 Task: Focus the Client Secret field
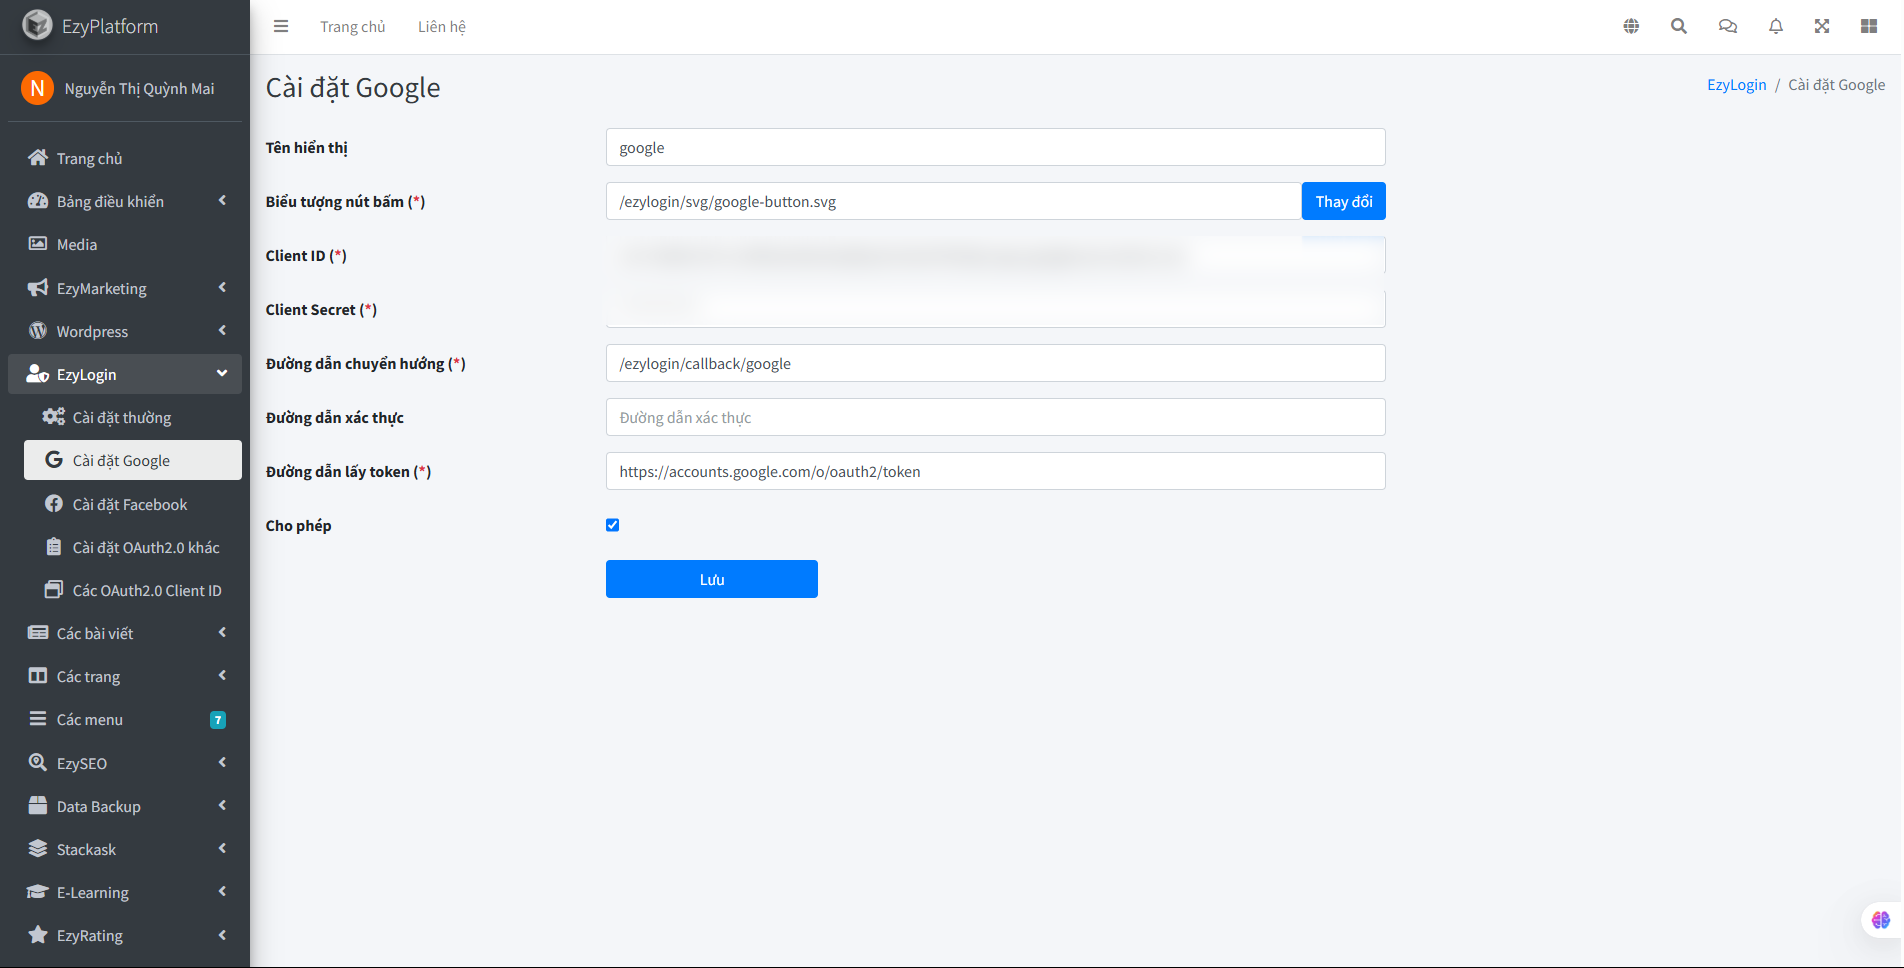[x=996, y=309]
